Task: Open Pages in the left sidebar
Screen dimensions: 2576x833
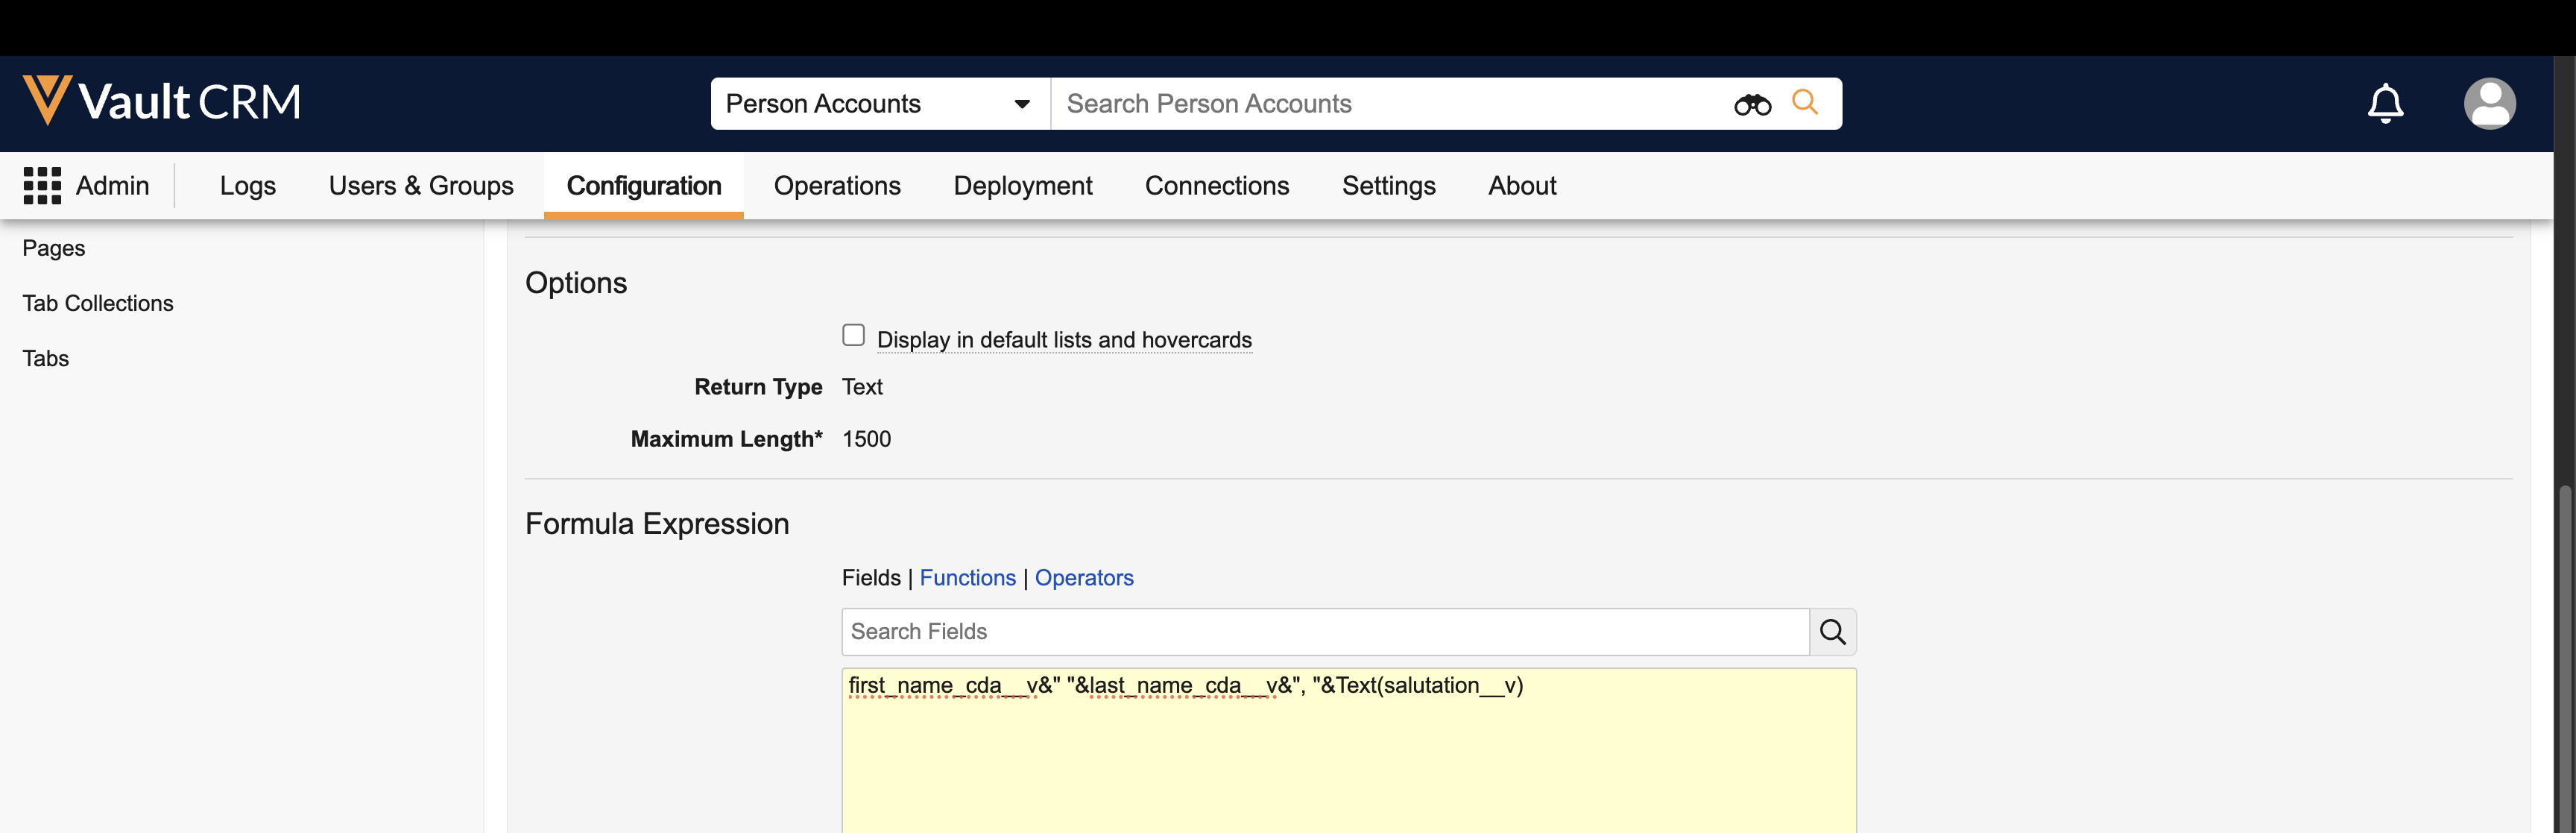Action: click(54, 248)
